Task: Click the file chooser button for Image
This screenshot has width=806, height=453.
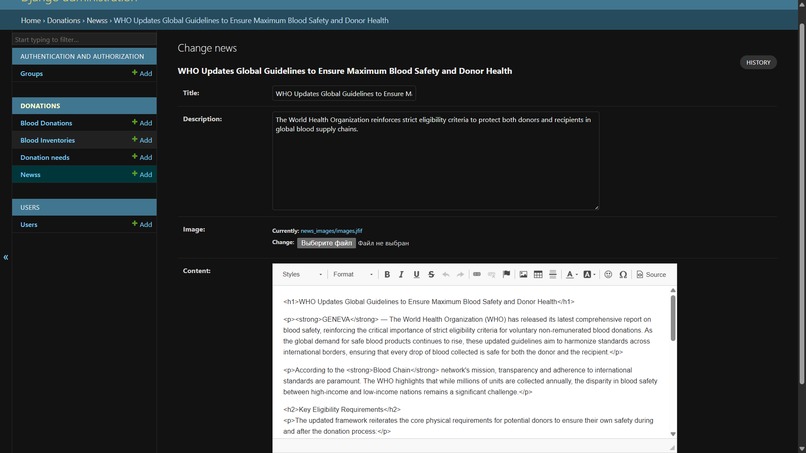Action: (326, 243)
